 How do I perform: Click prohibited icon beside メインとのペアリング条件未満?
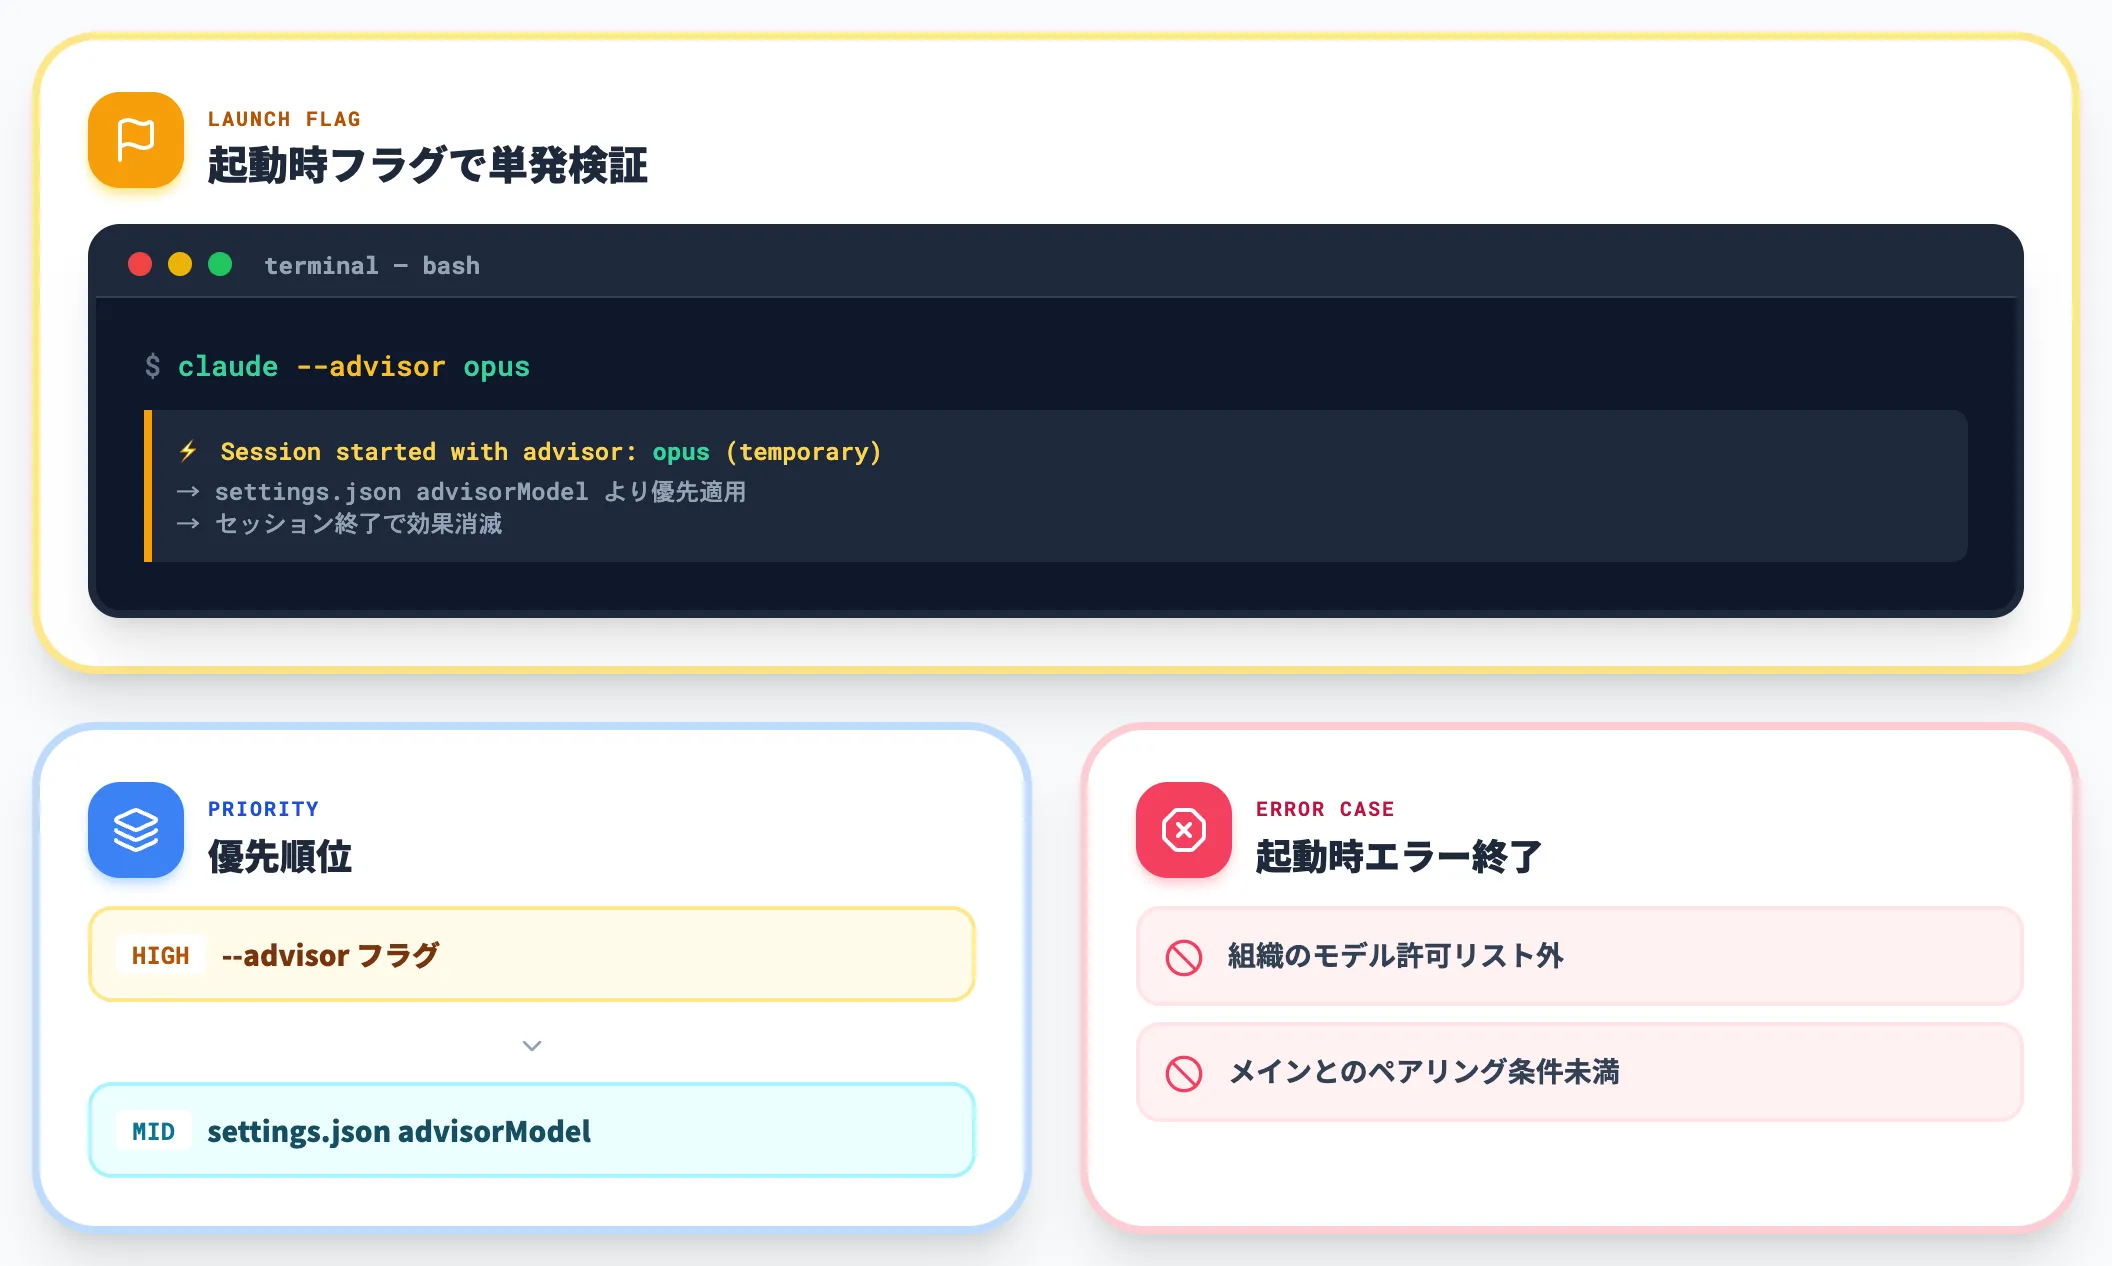coord(1184,1073)
